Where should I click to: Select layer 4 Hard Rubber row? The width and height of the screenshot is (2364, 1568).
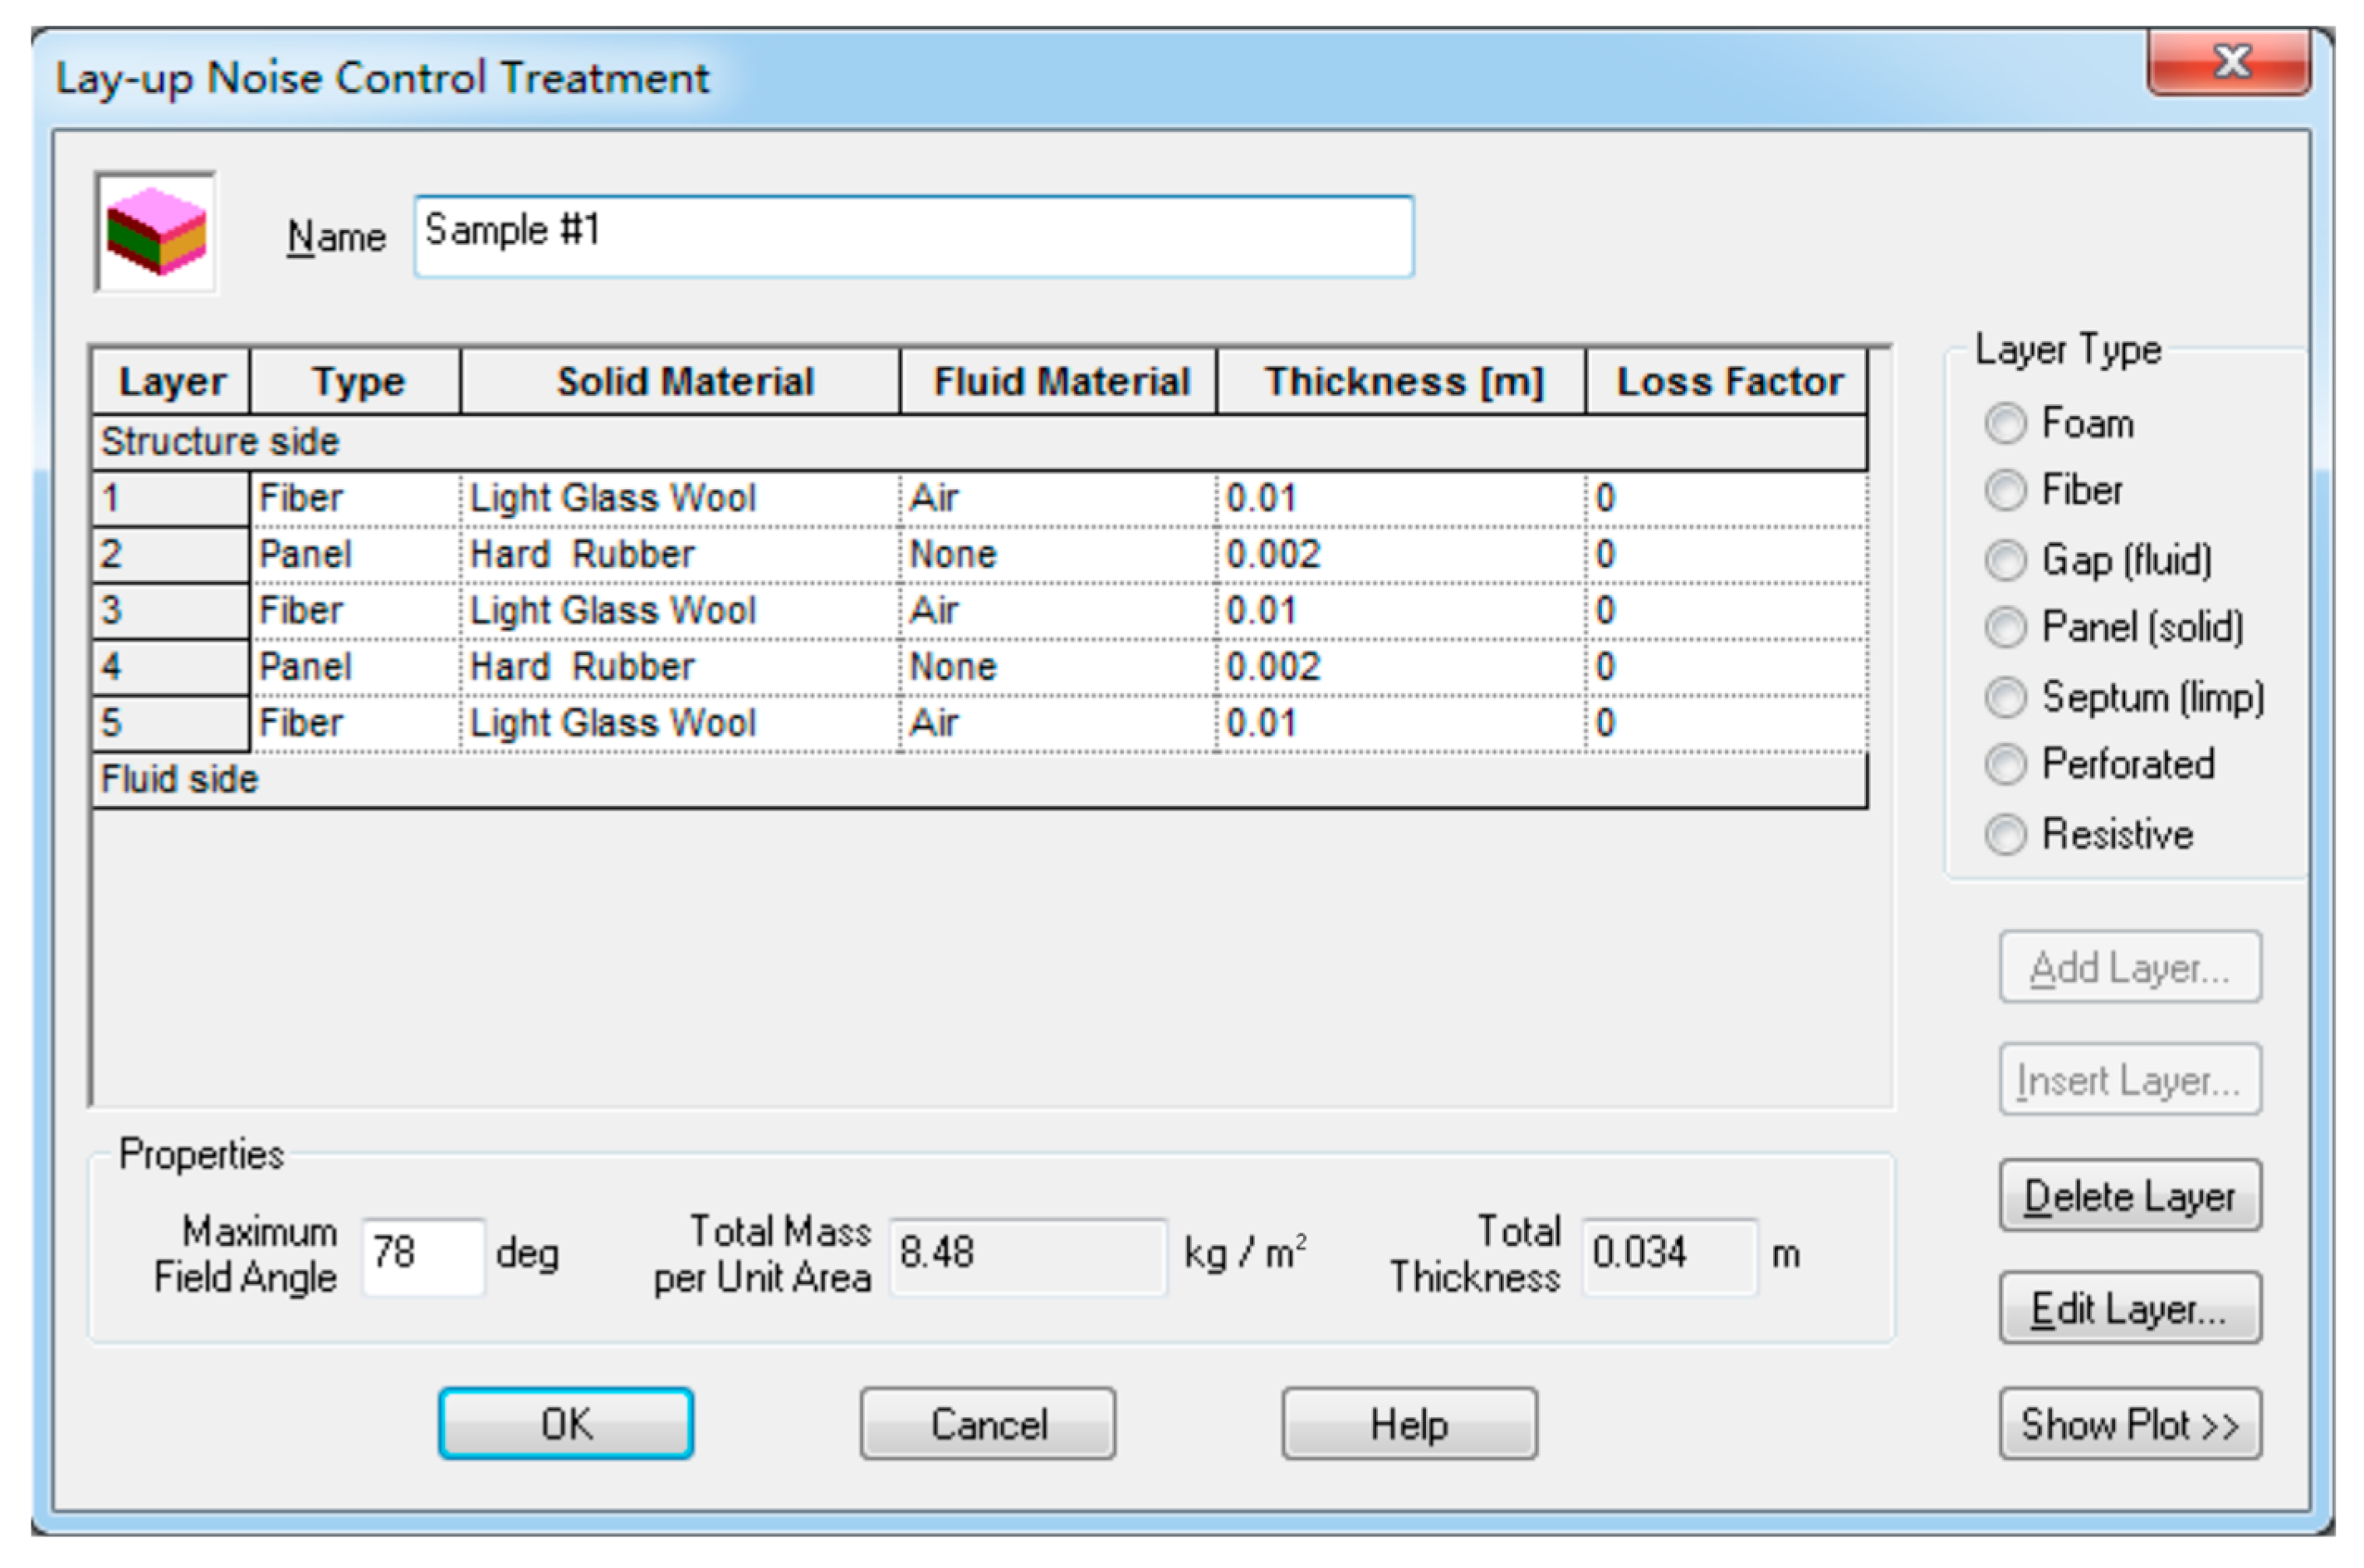point(580,667)
